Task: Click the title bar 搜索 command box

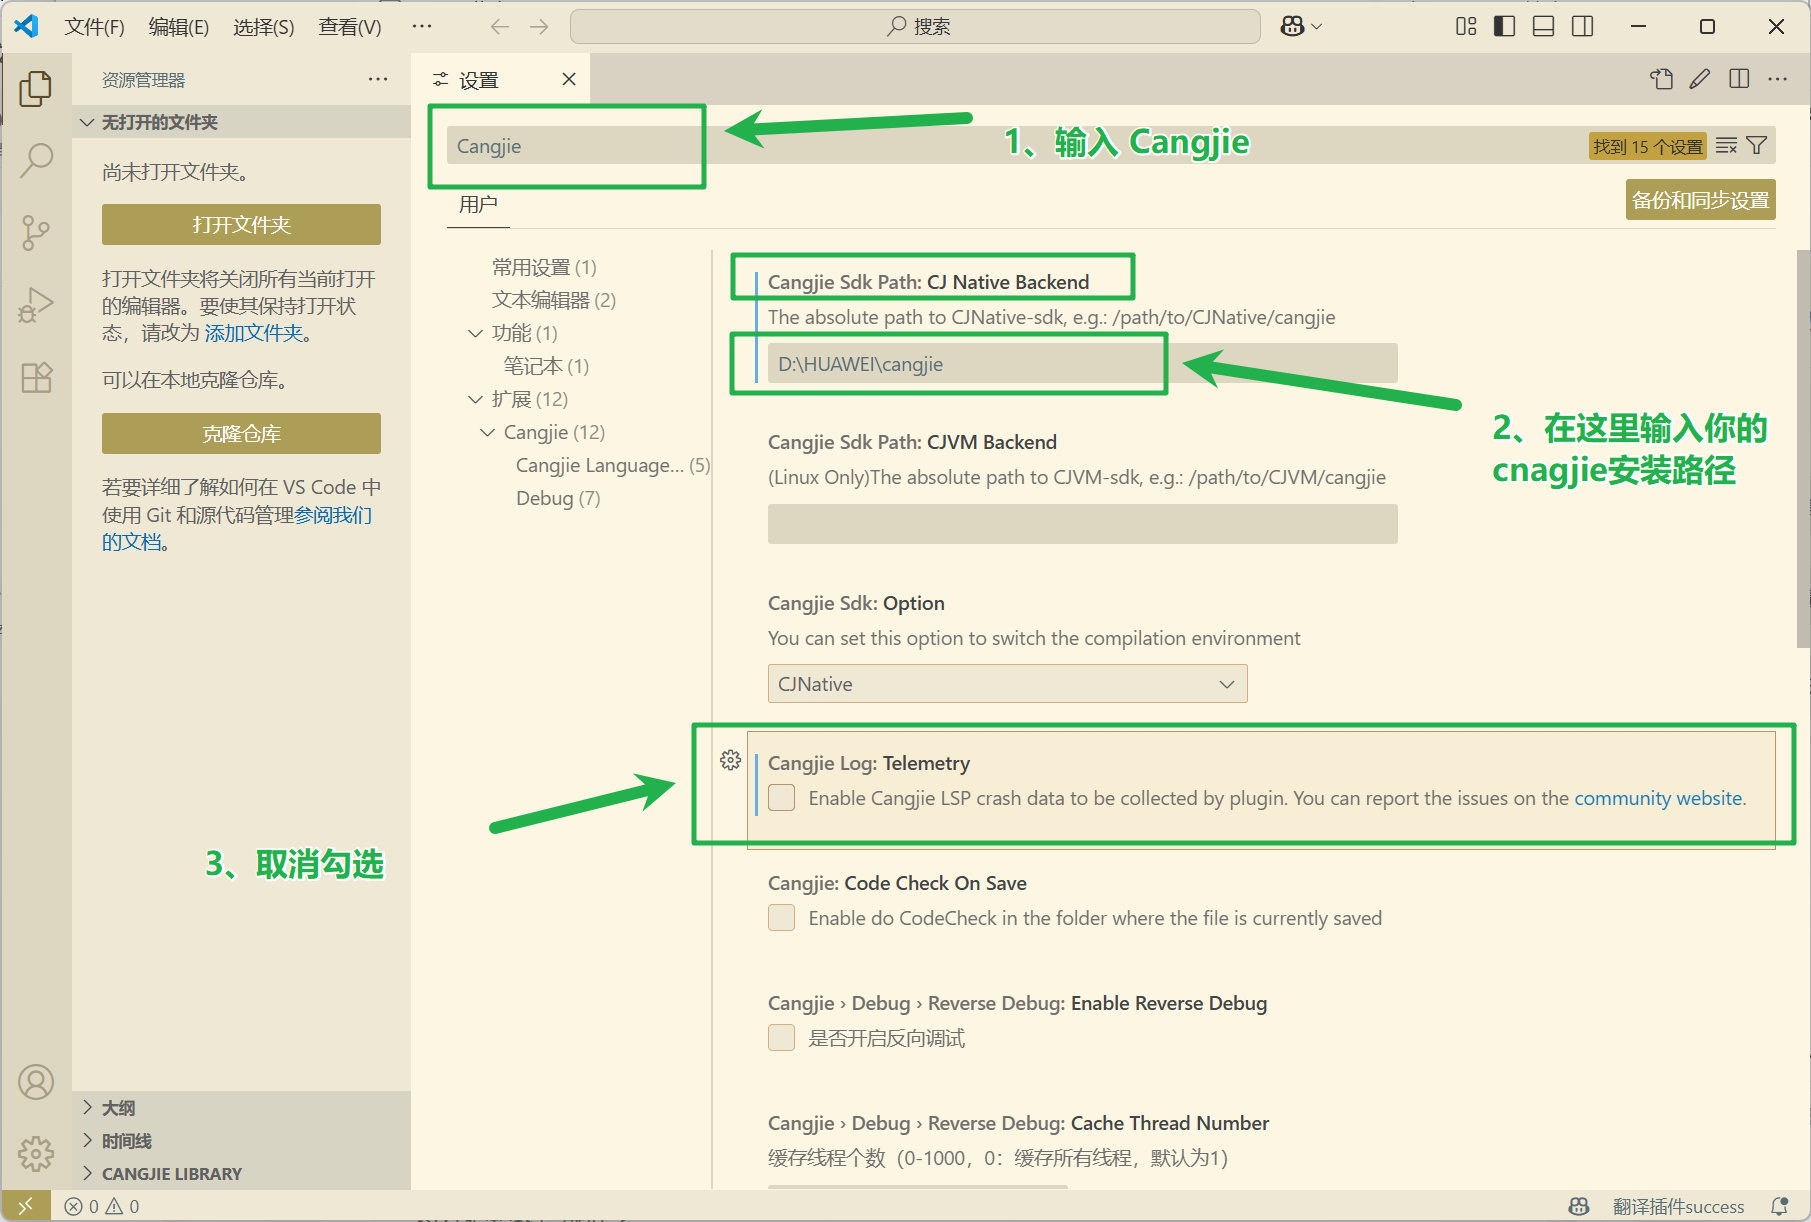Action: 915,27
